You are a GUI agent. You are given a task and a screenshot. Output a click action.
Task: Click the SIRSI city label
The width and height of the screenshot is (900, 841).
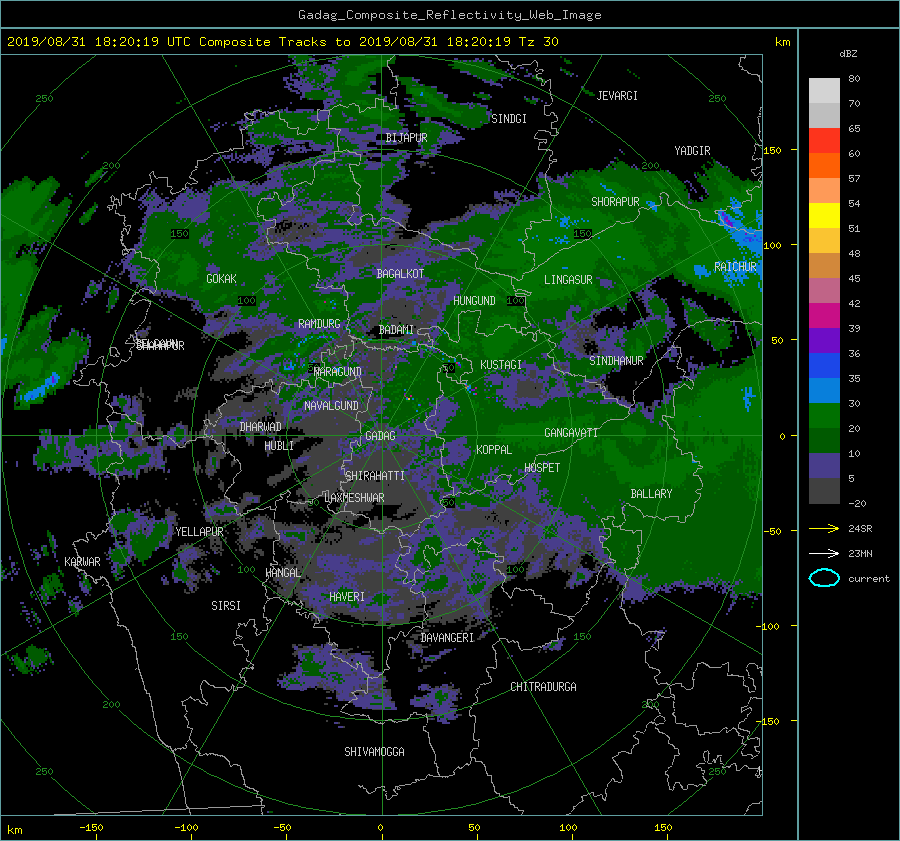pos(226,606)
